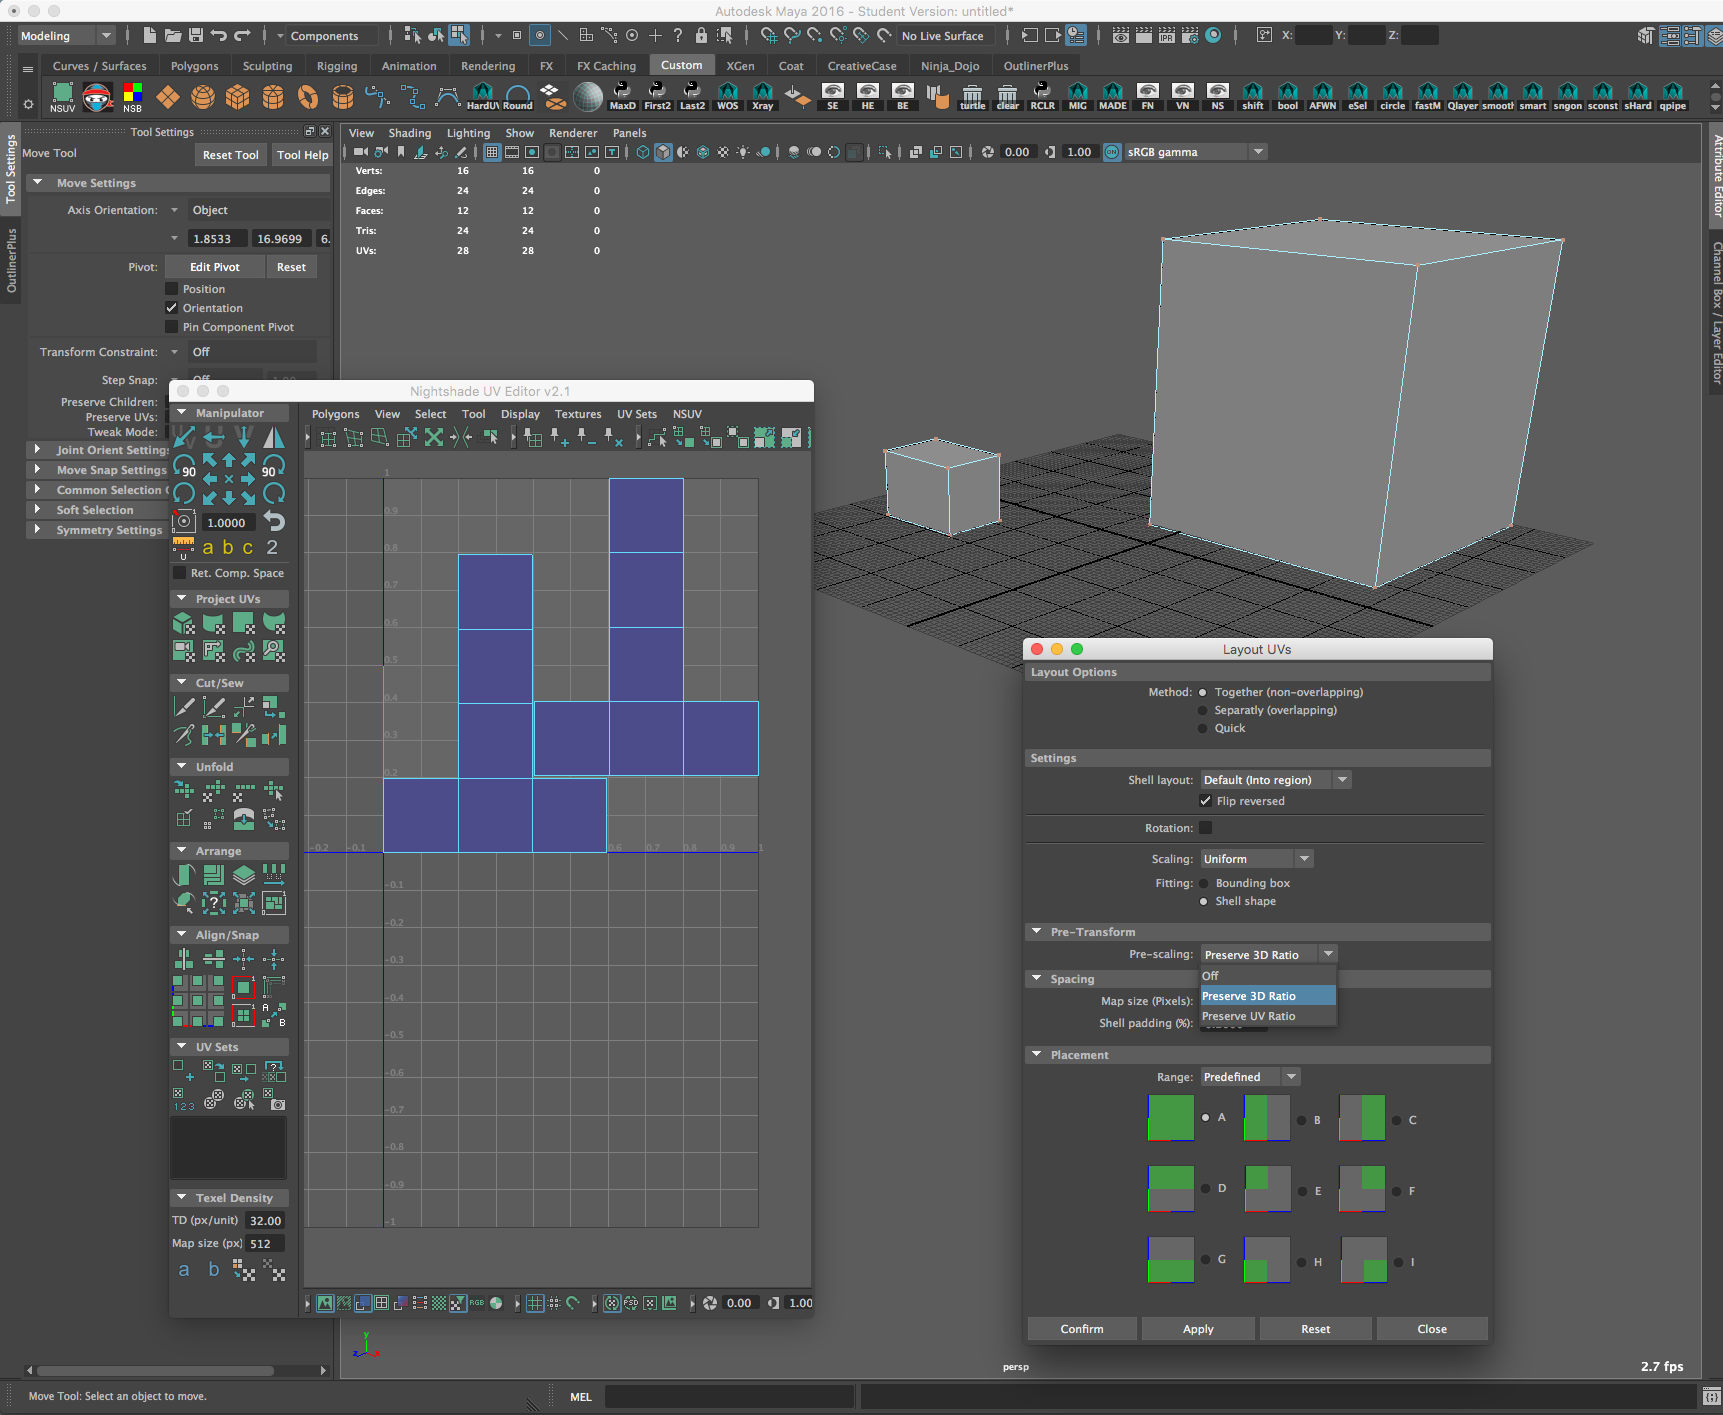The height and width of the screenshot is (1415, 1723).
Task: Toggle the Ret. Comp. Space checkbox
Action: (180, 573)
